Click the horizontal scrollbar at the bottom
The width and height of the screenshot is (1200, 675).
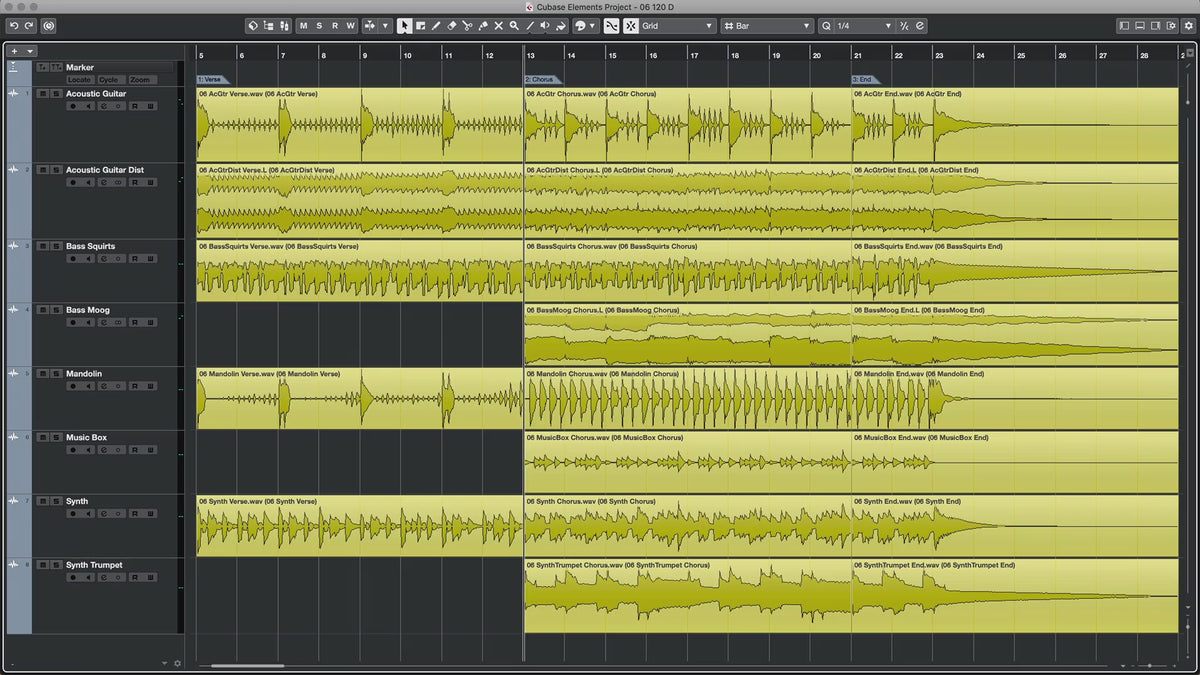point(247,665)
